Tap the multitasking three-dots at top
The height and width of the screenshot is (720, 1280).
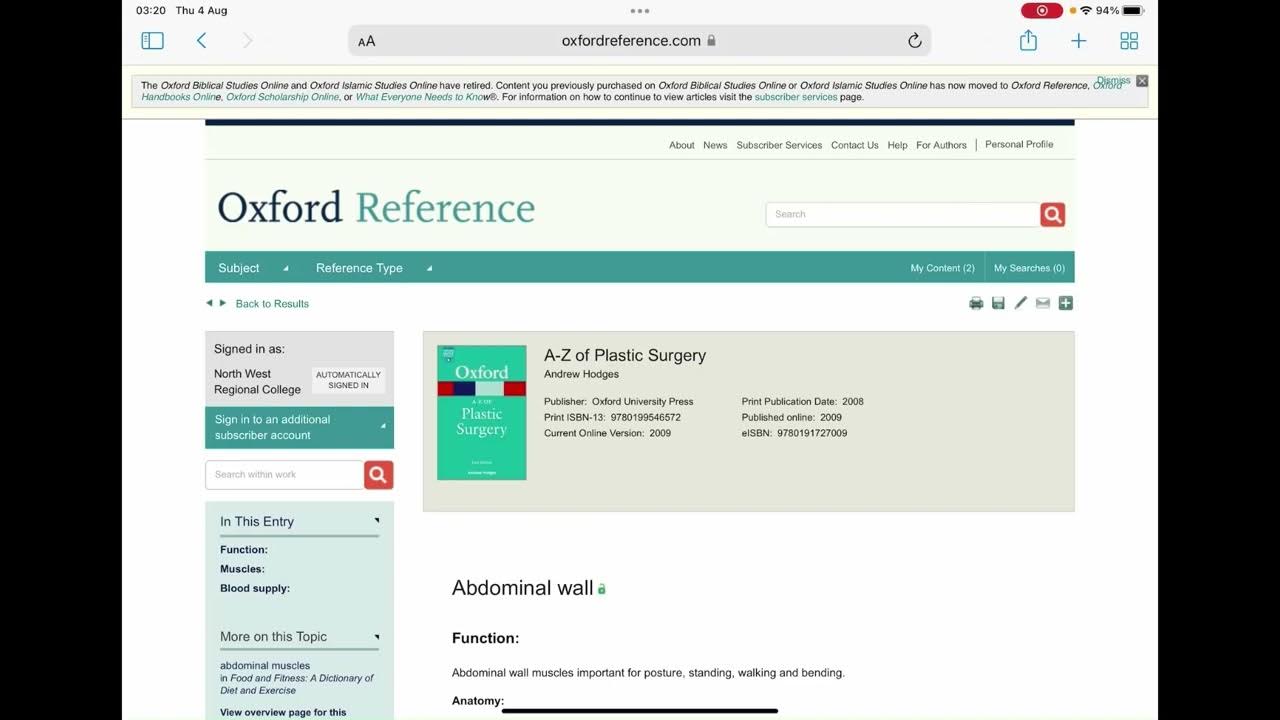640,11
